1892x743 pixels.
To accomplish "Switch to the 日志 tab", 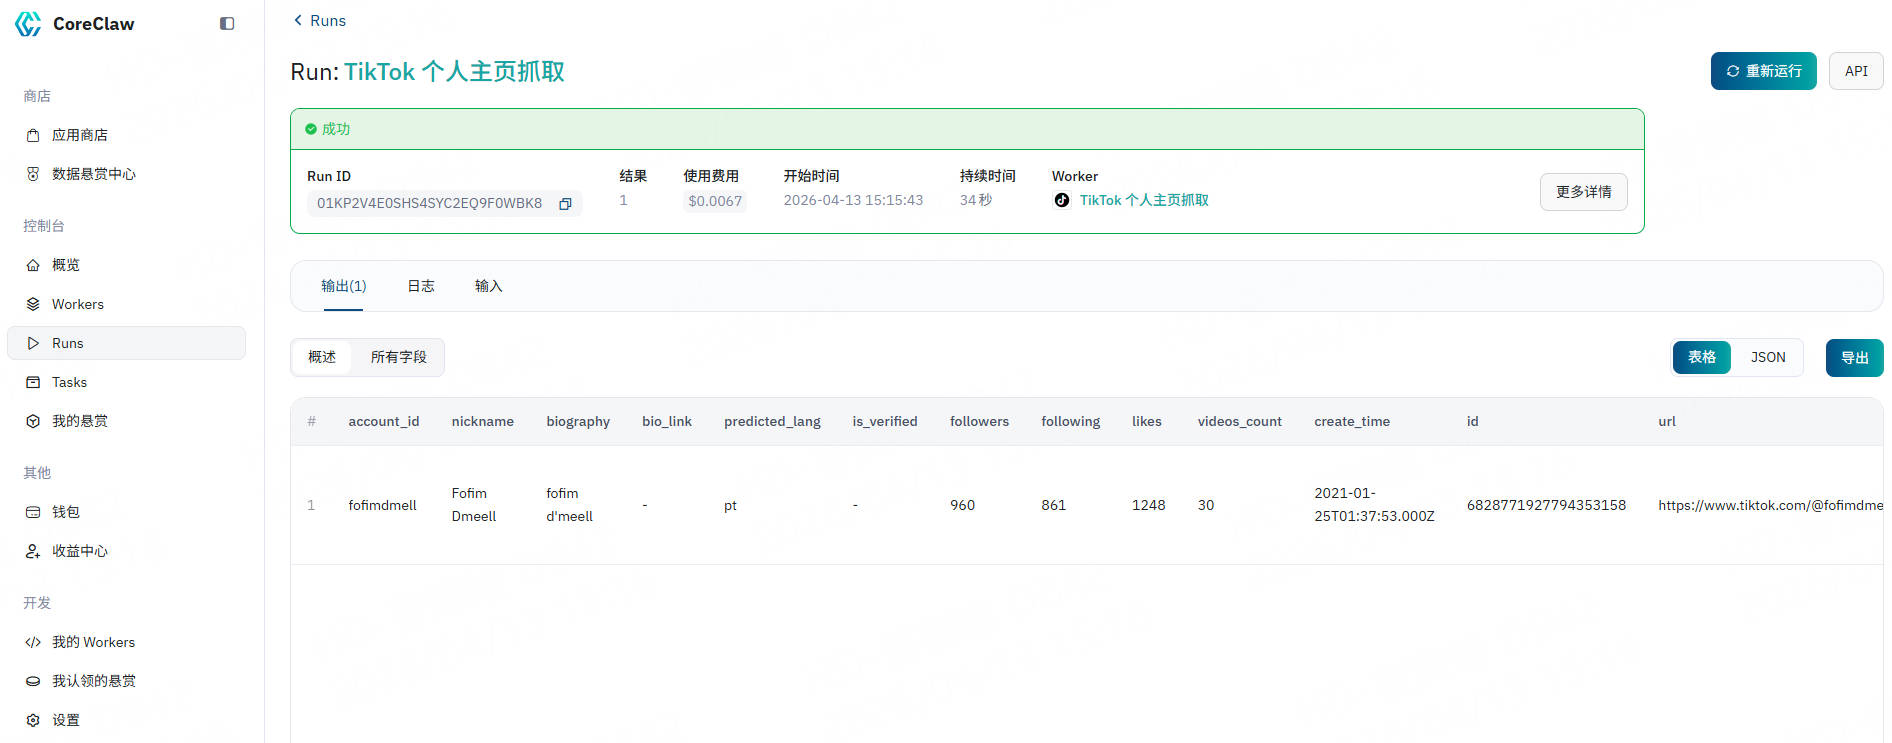I will click(421, 286).
